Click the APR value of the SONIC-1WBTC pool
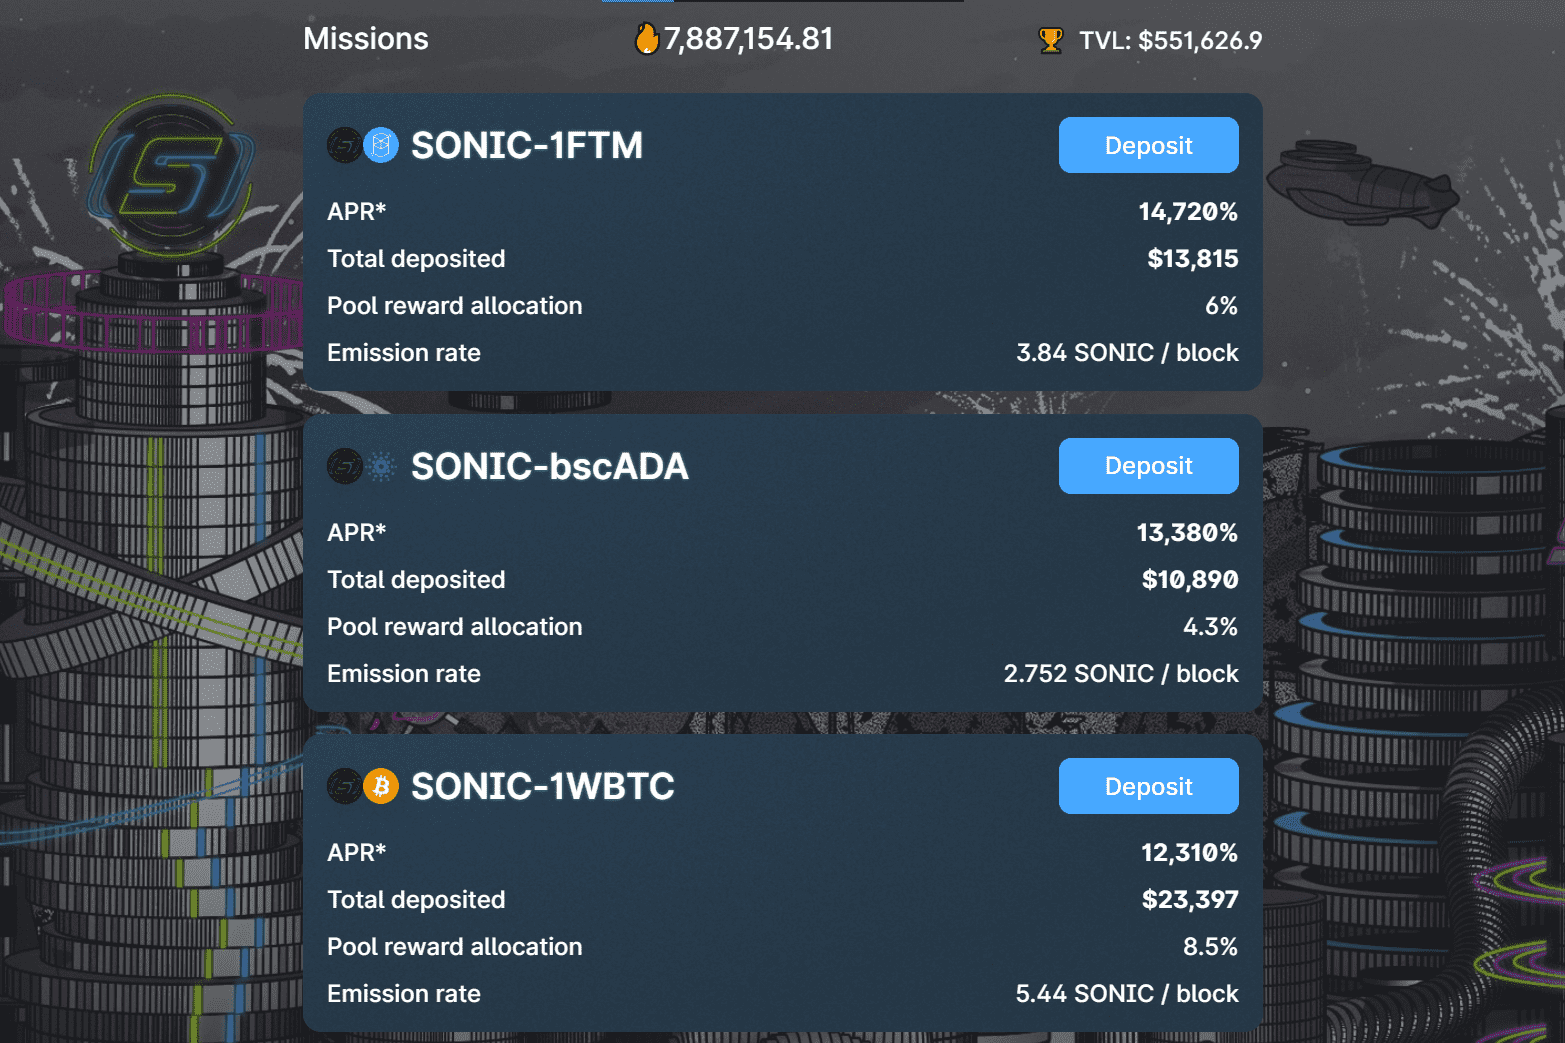Viewport: 1565px width, 1043px height. coord(1188,852)
